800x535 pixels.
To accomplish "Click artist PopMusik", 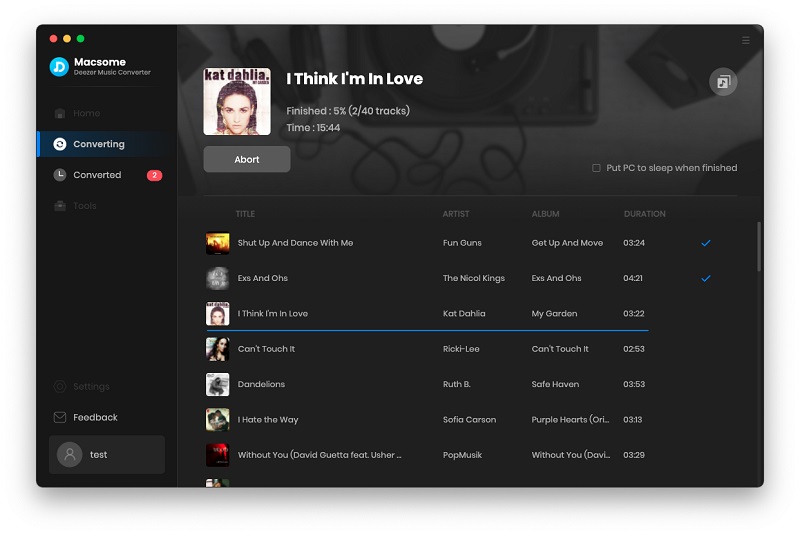I will [462, 455].
